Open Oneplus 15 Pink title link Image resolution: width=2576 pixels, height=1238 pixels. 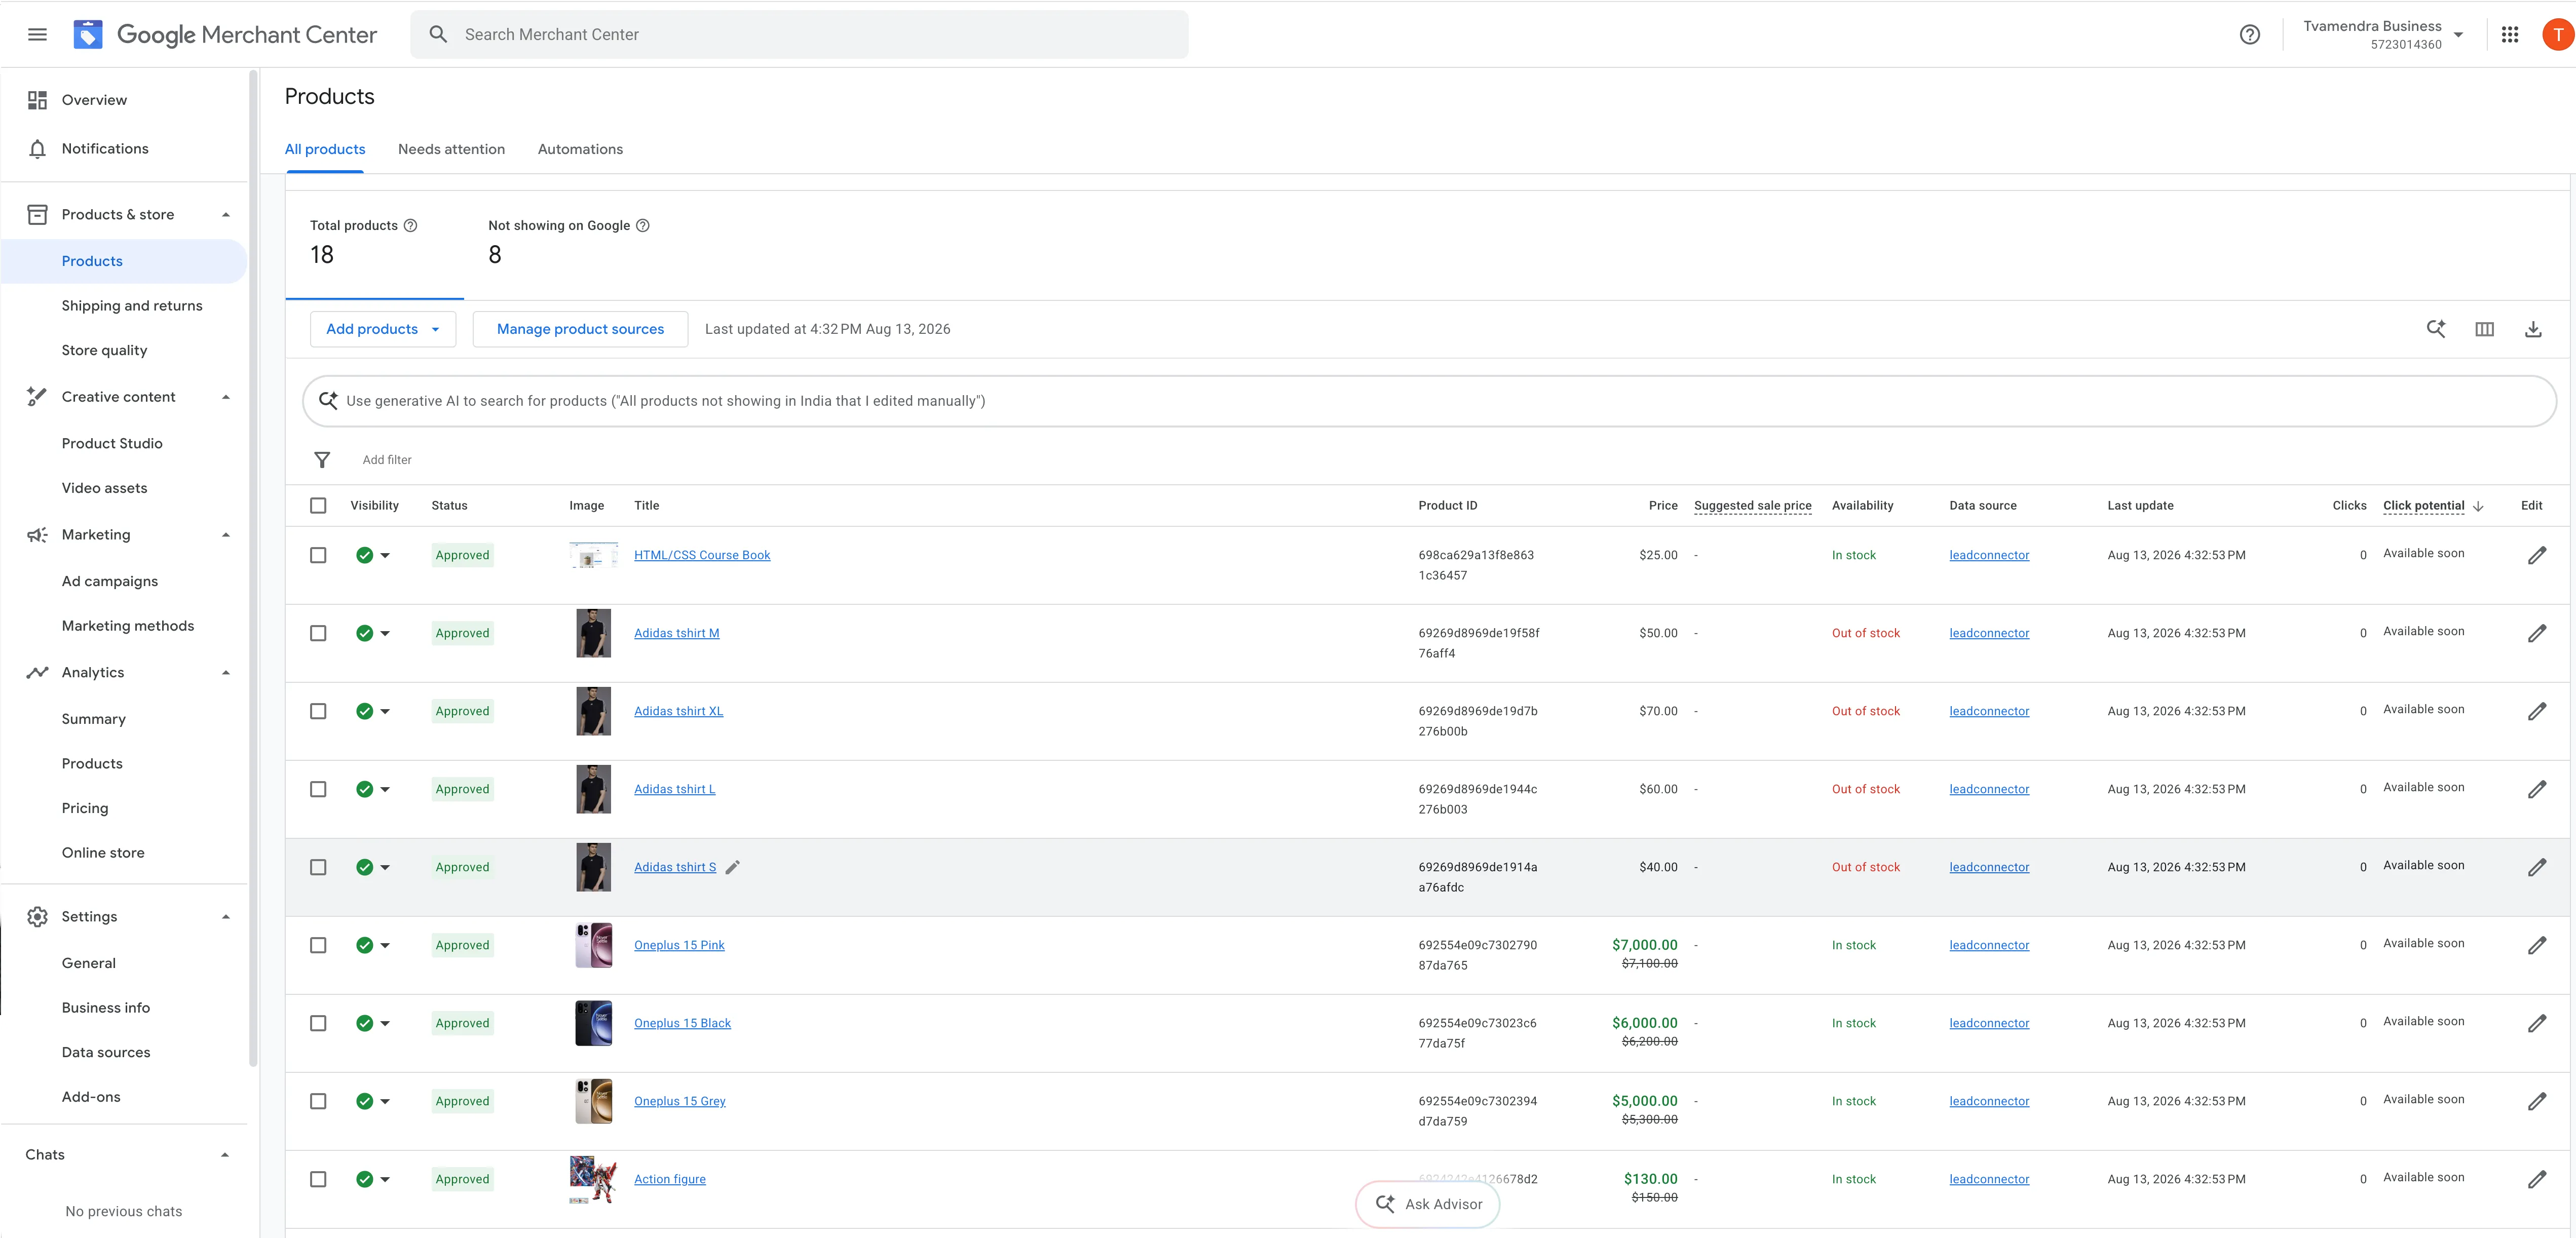click(x=679, y=945)
